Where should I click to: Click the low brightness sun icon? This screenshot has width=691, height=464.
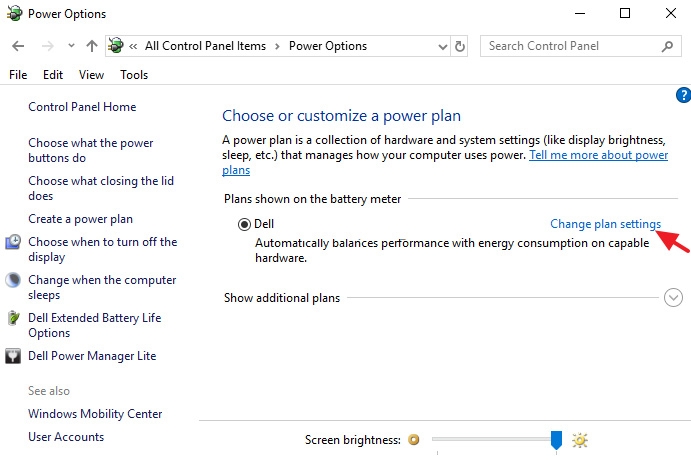(413, 439)
